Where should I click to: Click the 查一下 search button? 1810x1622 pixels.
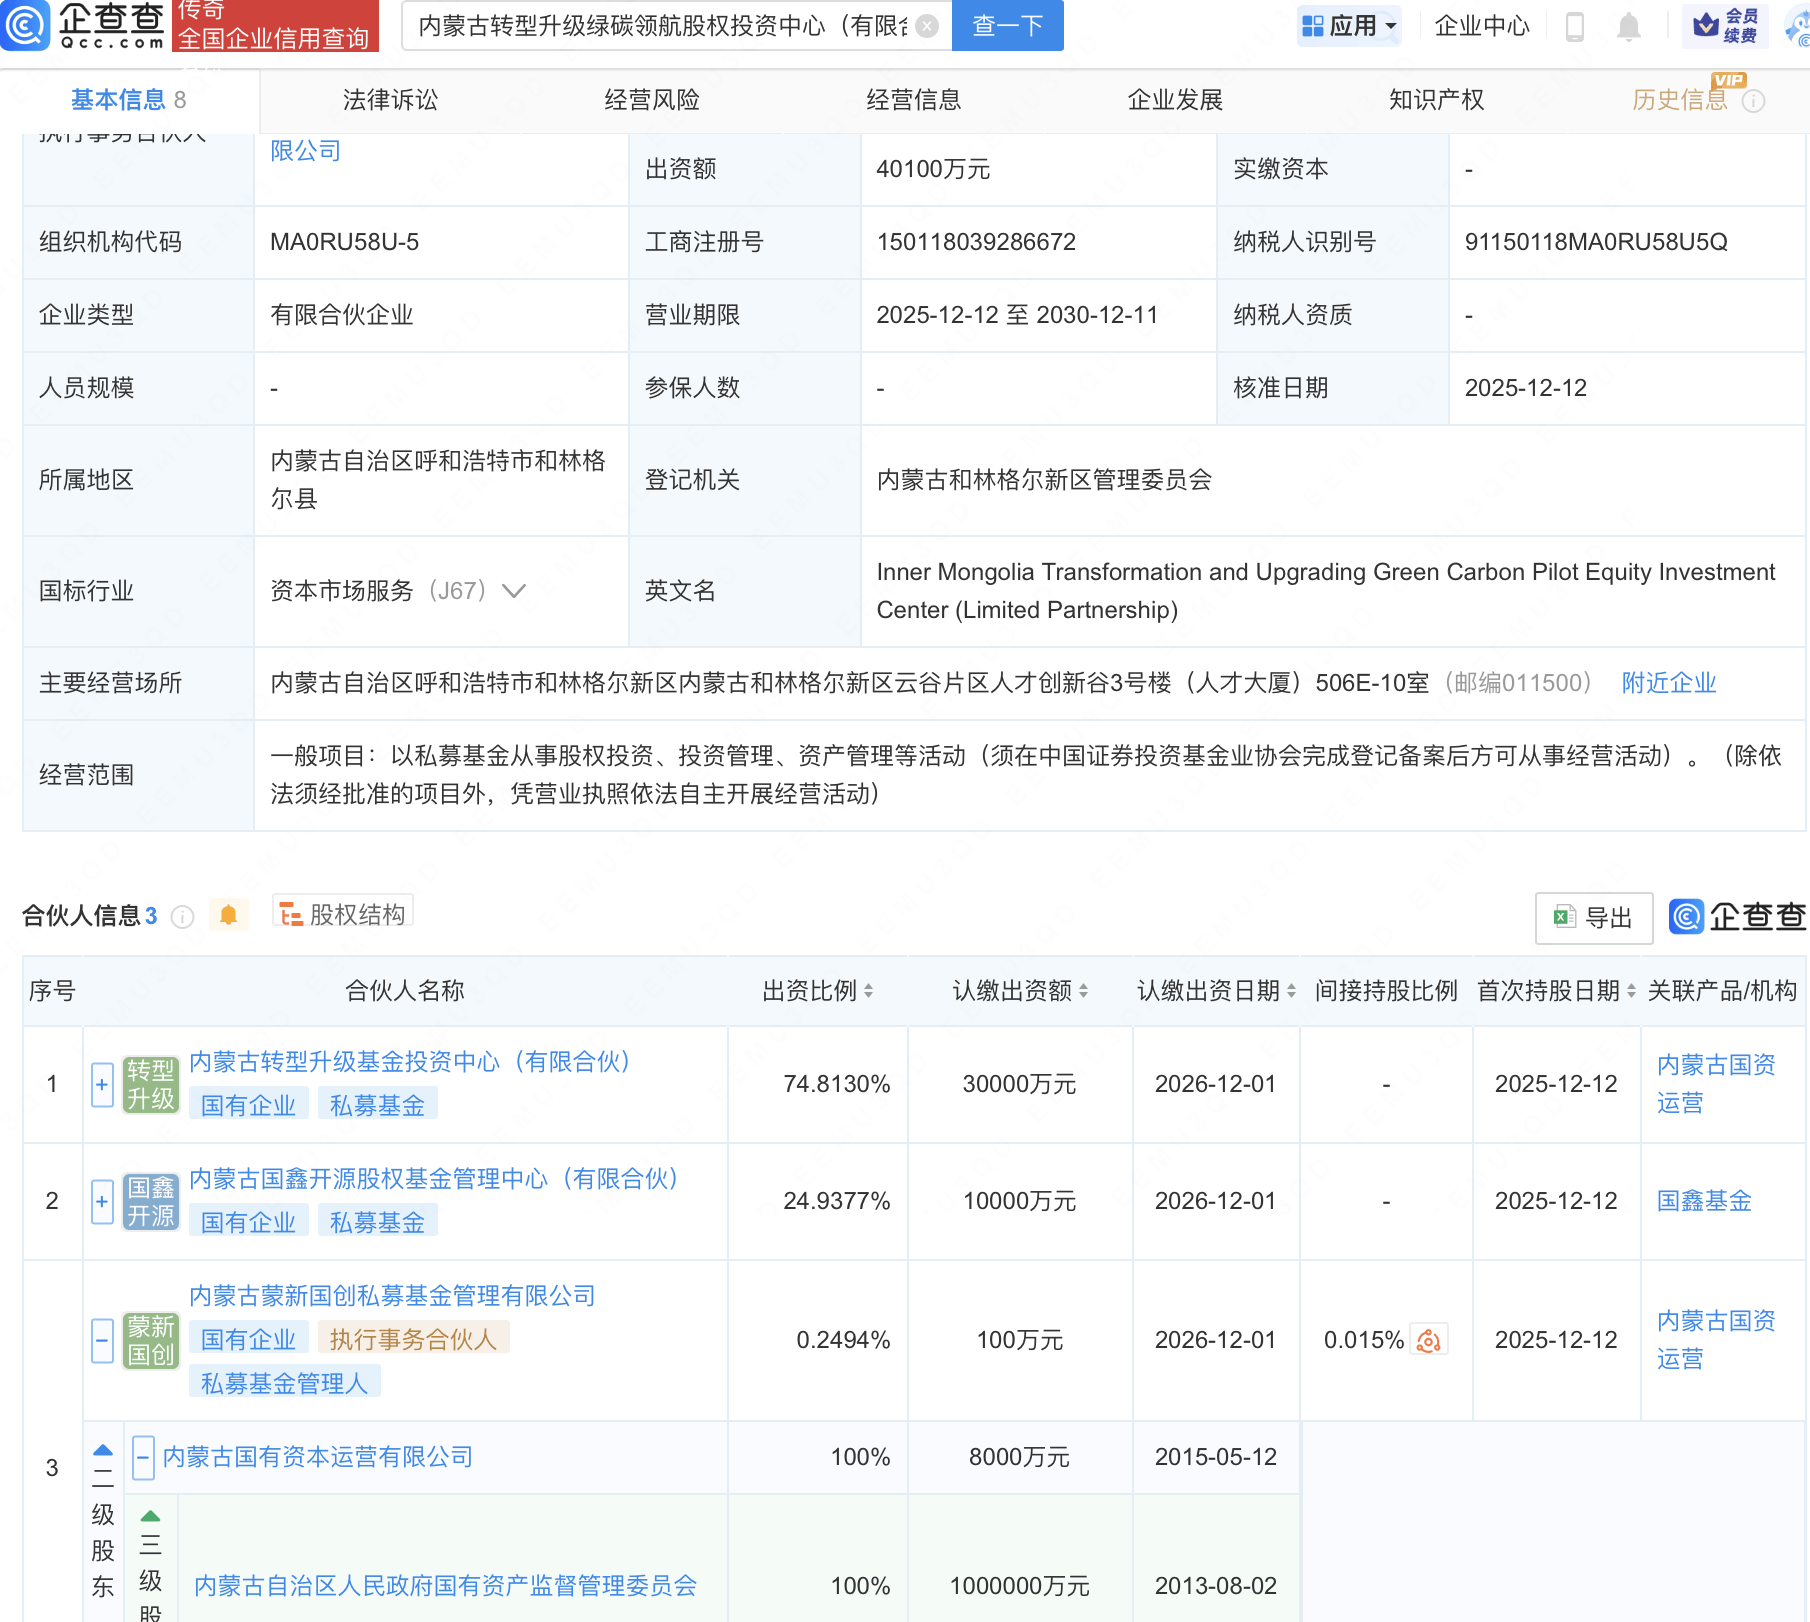coord(1007,26)
